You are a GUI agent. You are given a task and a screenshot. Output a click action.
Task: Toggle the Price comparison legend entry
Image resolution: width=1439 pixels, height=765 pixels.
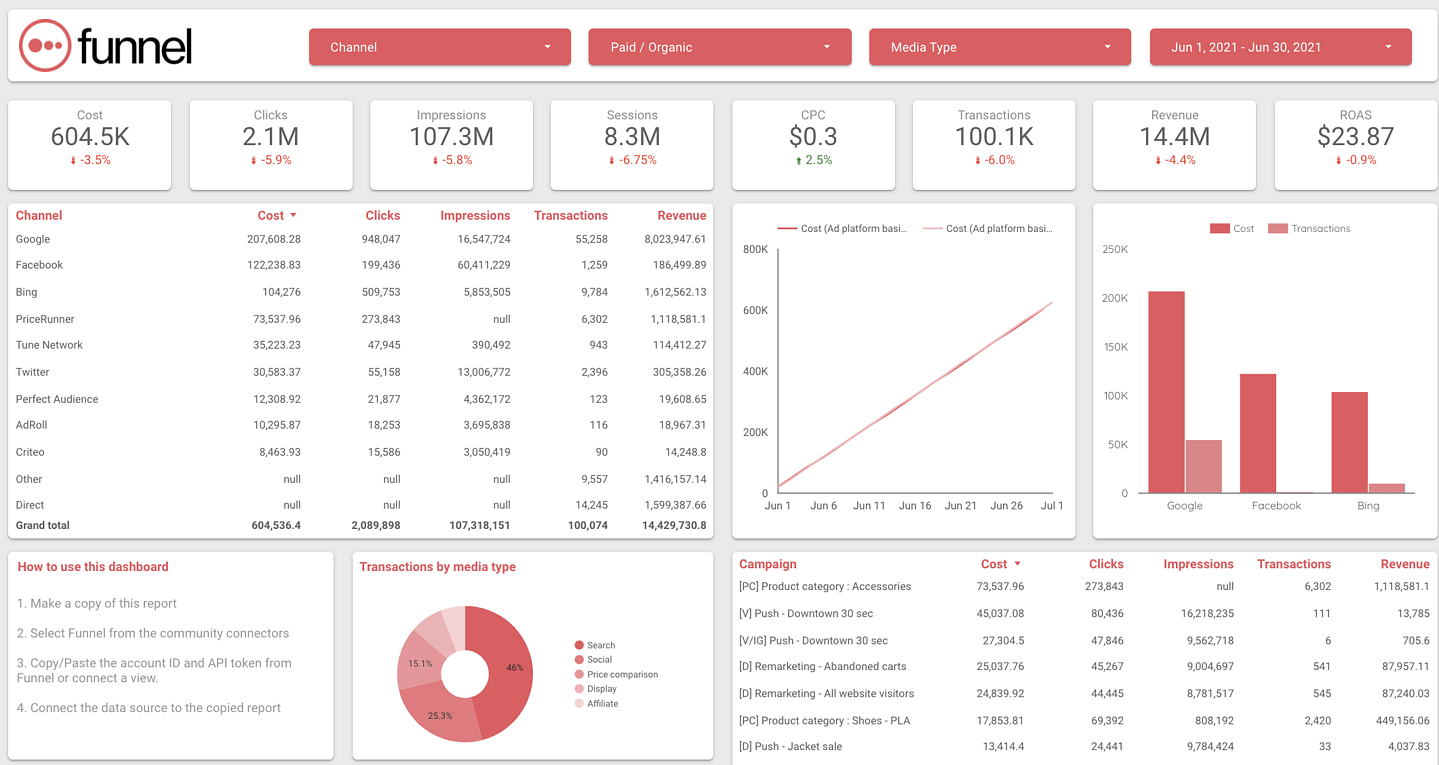coord(578,674)
